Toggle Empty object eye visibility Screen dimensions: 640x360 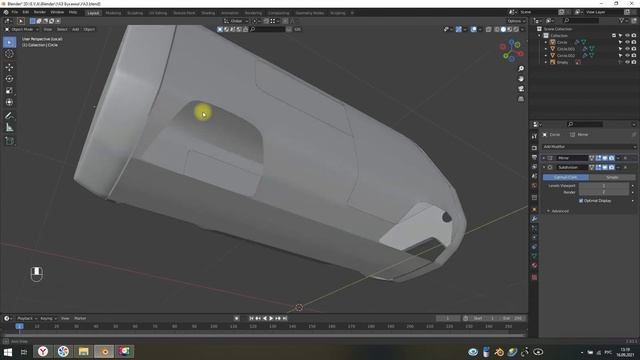(x=627, y=62)
